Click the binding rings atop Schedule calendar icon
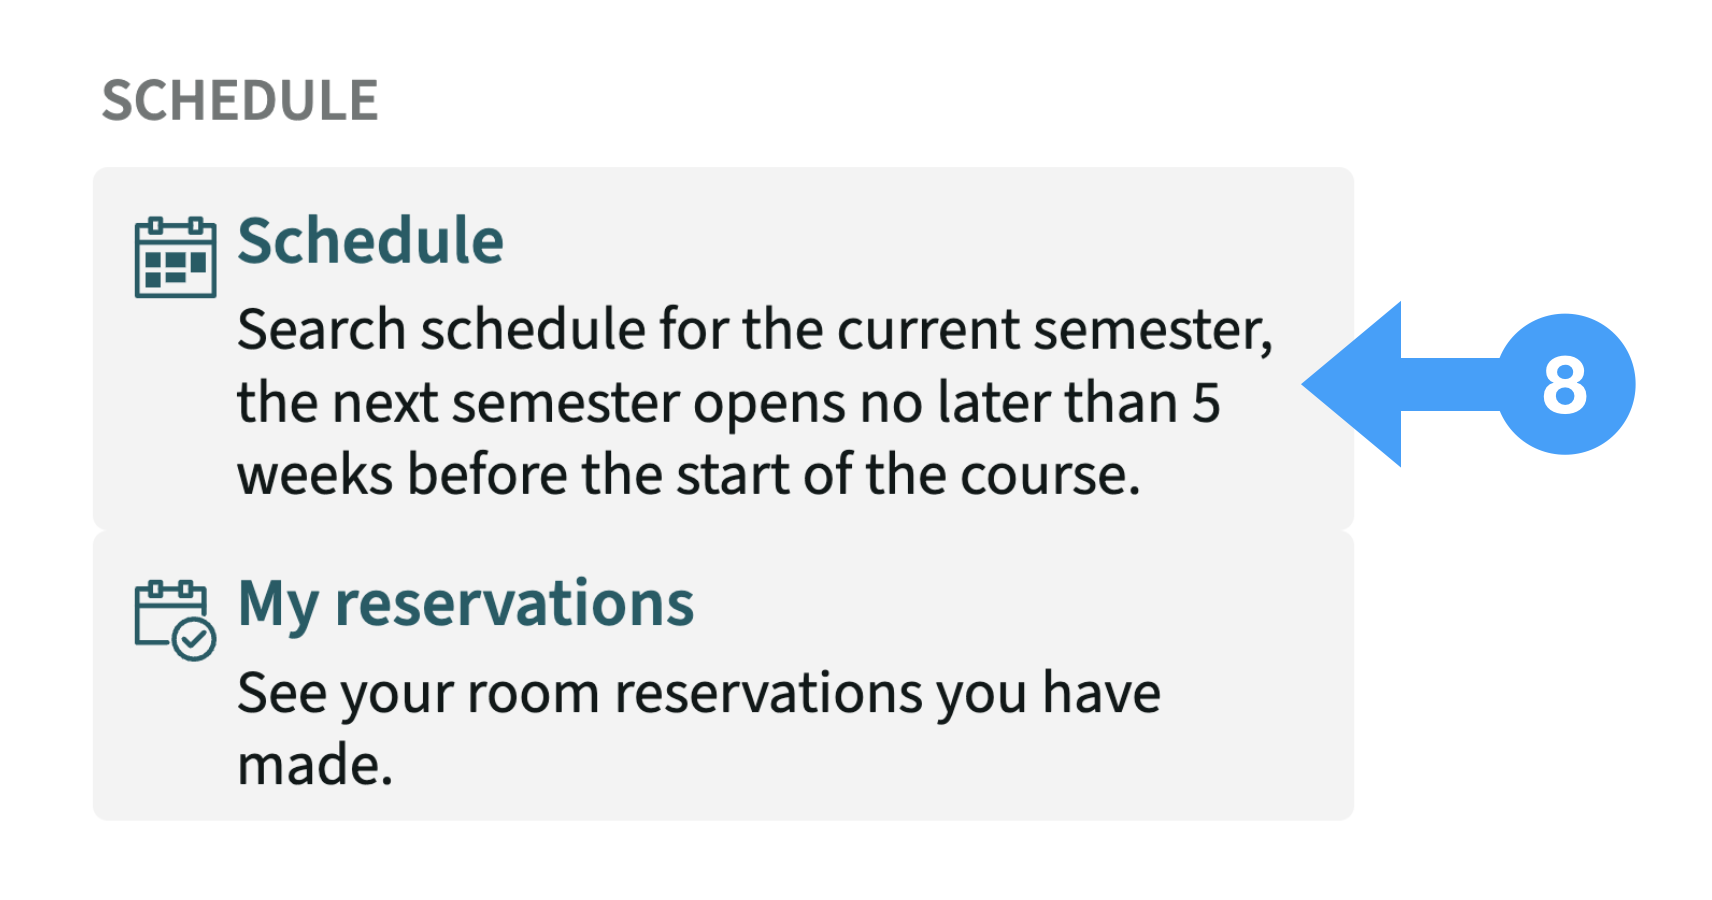 coord(176,226)
